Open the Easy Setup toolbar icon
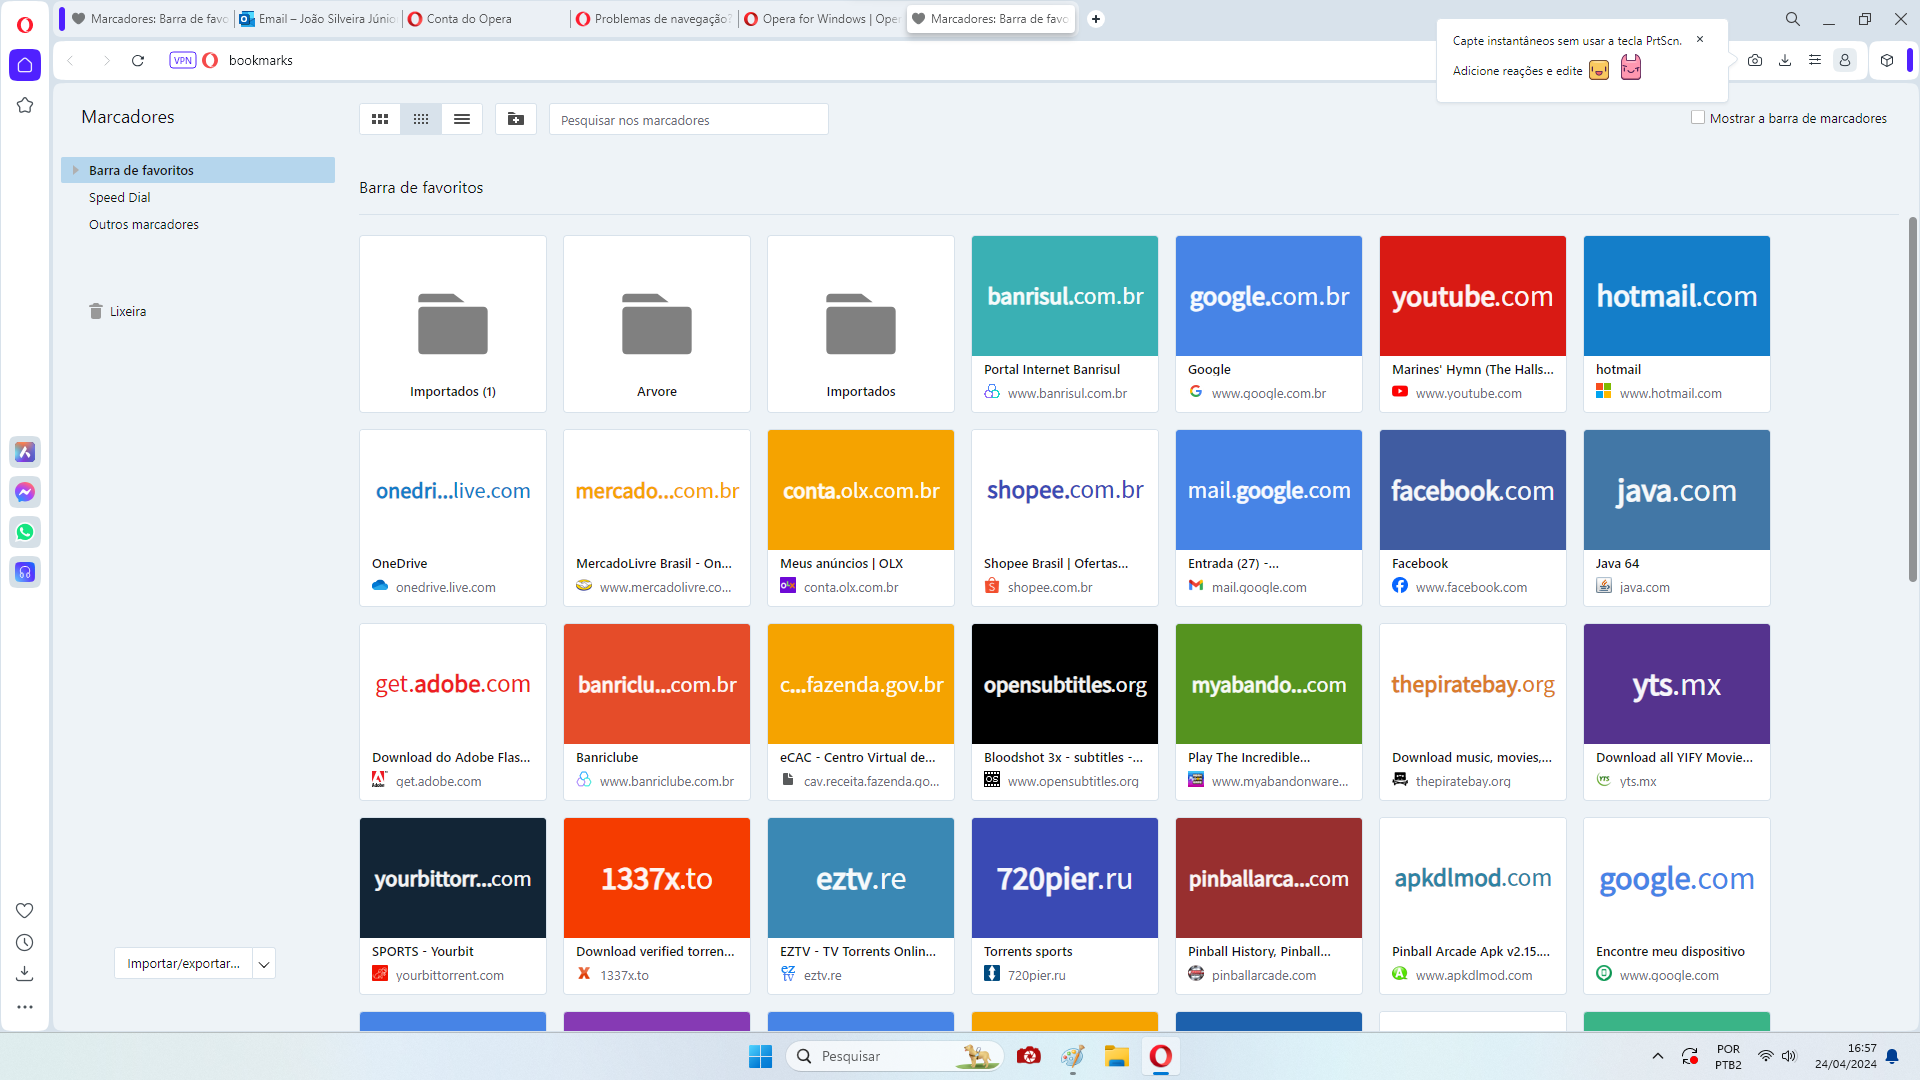This screenshot has width=1920, height=1080. coord(1815,60)
